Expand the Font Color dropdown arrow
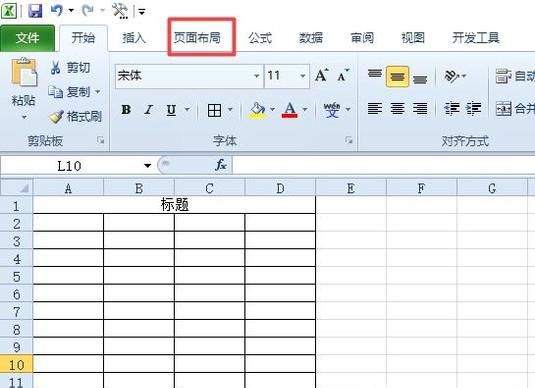Screen dimensions: 535x388 pos(305,110)
